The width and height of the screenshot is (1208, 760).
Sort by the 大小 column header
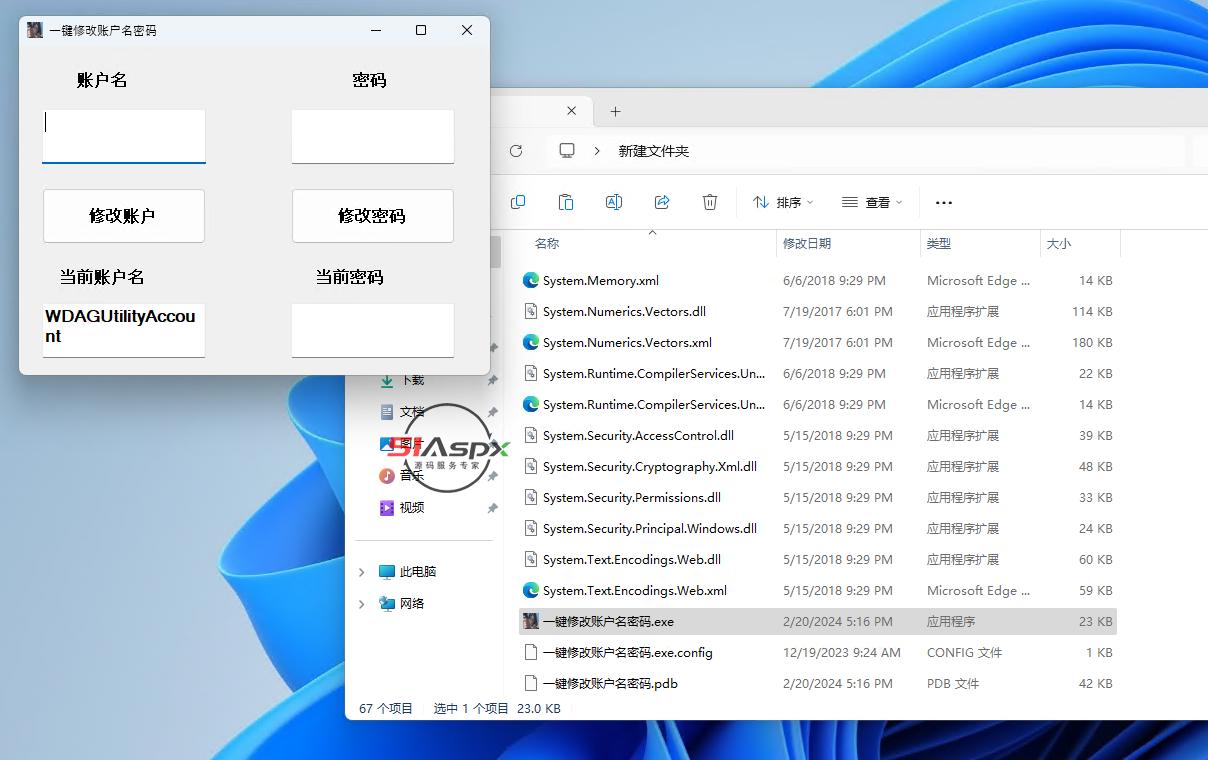coord(1058,243)
